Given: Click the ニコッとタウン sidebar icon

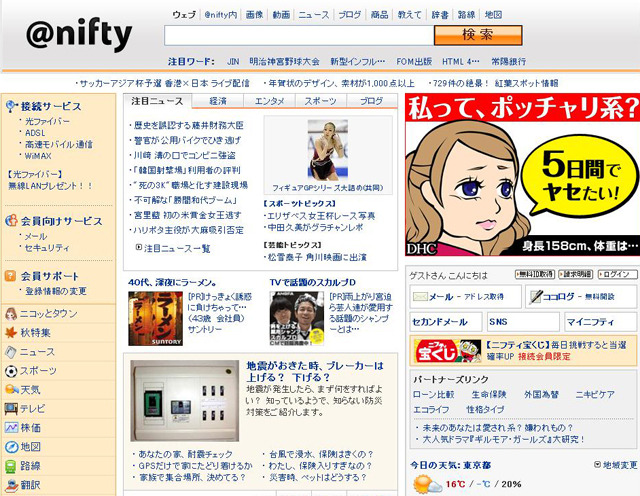Looking at the screenshot, I should tap(9, 313).
